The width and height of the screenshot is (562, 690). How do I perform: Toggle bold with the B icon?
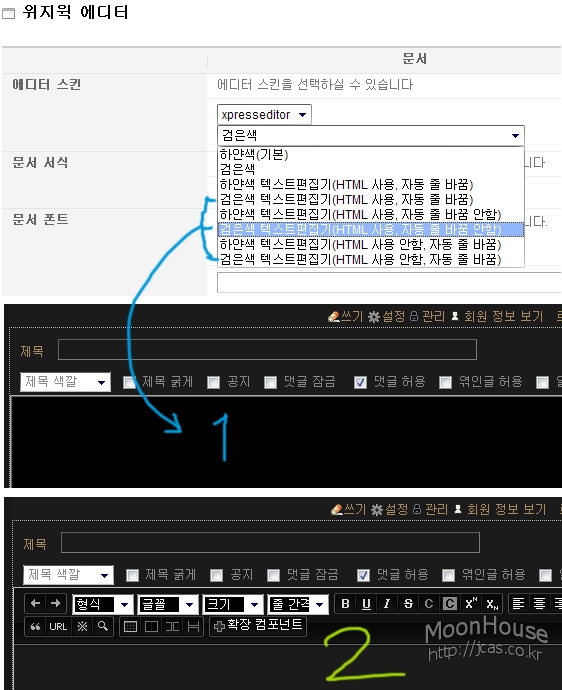pyautogui.click(x=345, y=604)
